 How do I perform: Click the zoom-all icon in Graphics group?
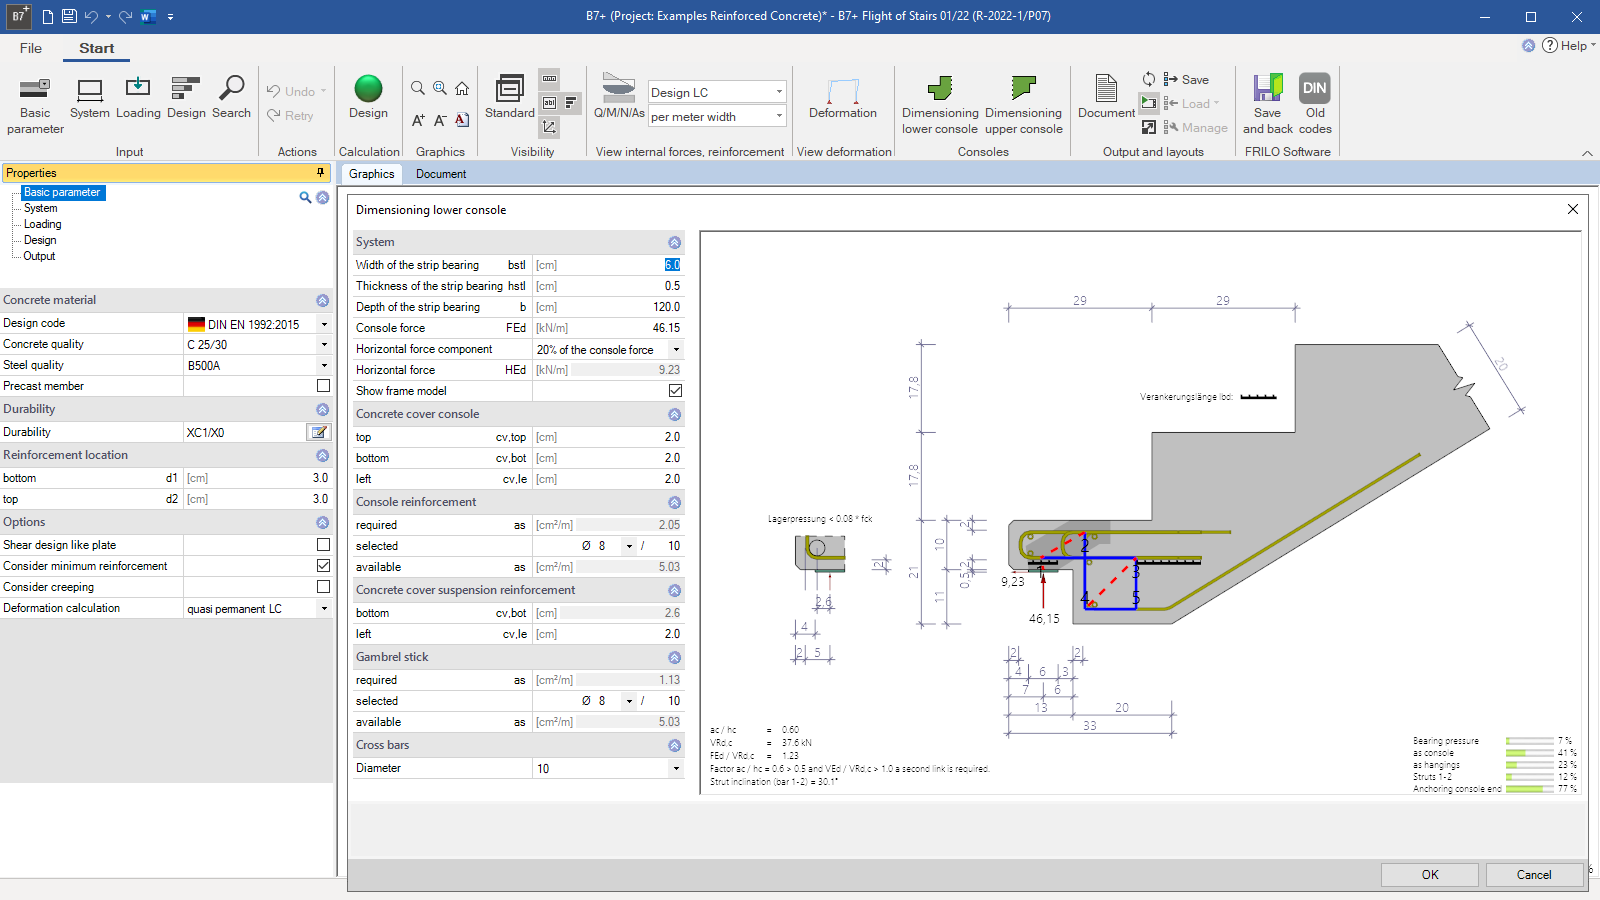[440, 88]
